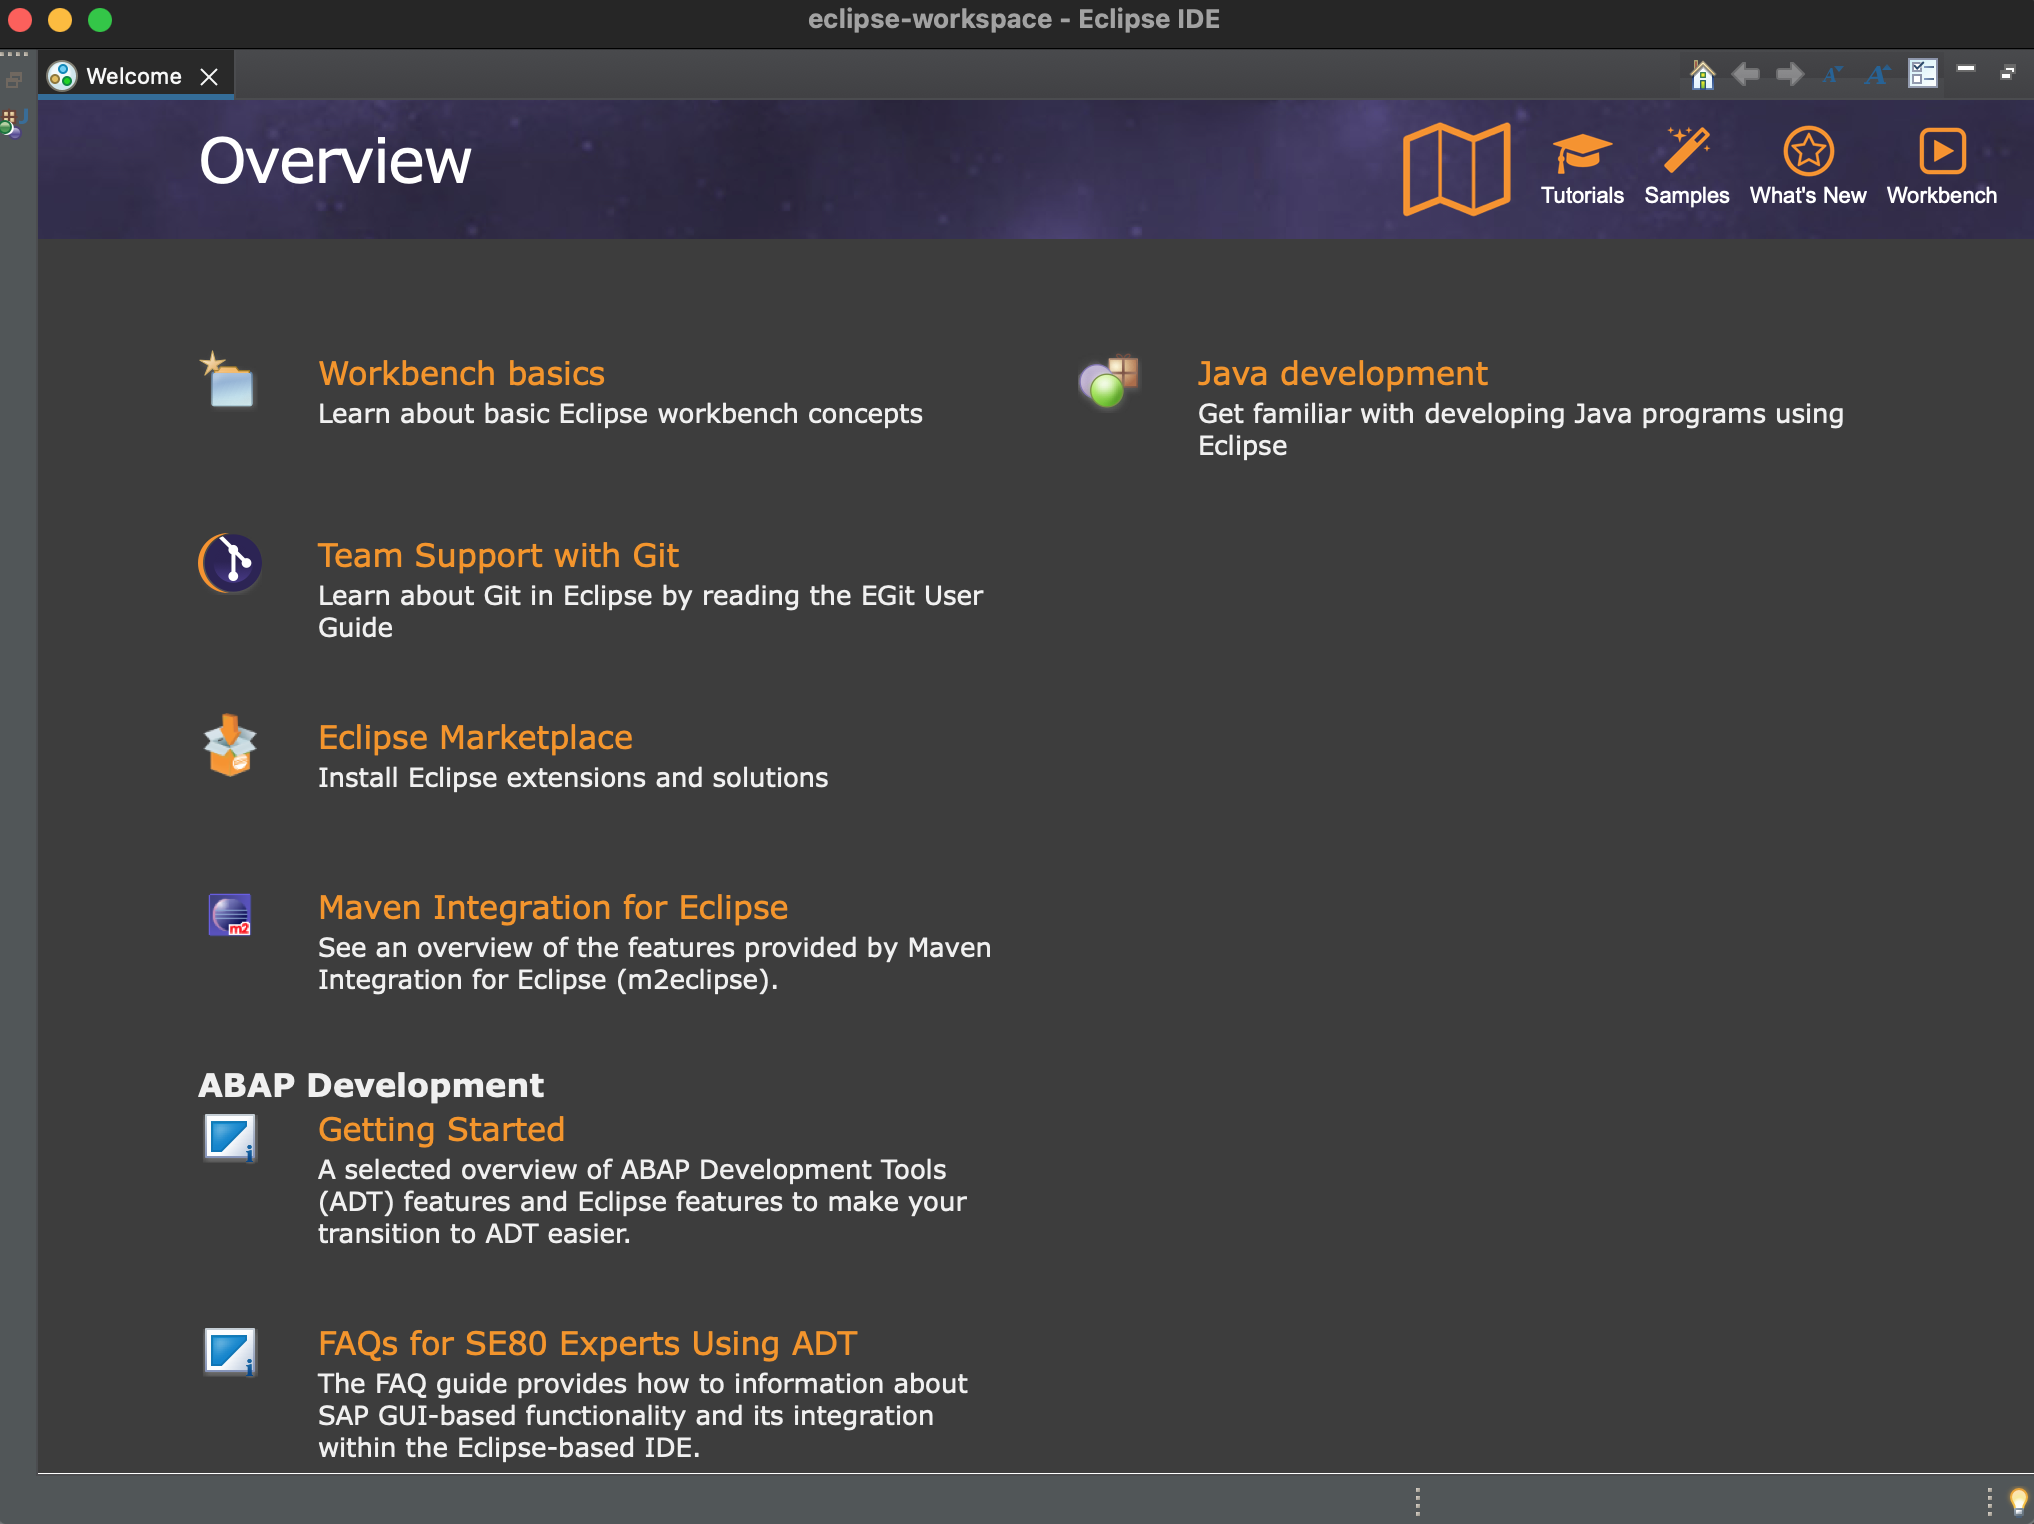Select the Welcome tab label
Image resolution: width=2034 pixels, height=1524 pixels.
[x=136, y=74]
